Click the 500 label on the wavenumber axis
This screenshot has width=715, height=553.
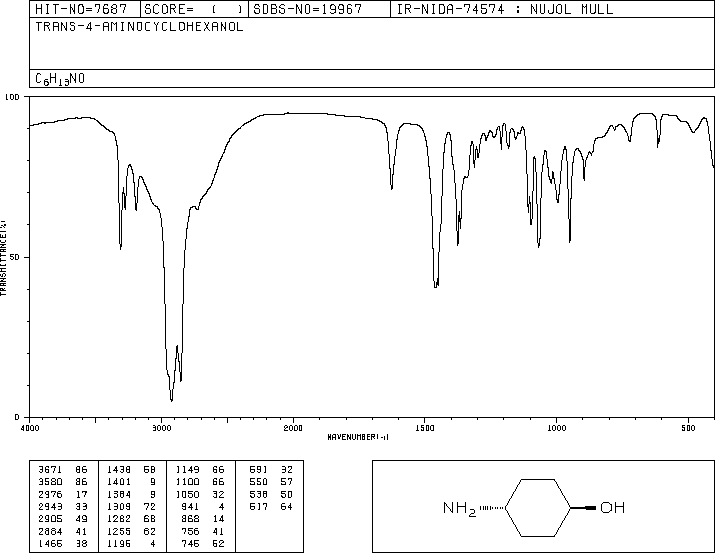pos(688,428)
